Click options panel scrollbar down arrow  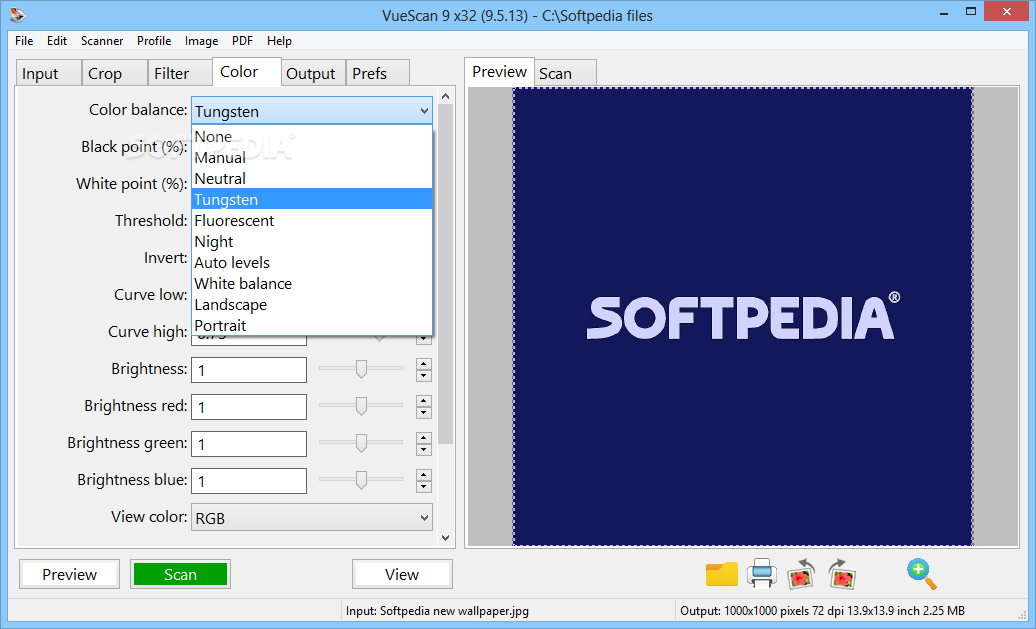[446, 538]
